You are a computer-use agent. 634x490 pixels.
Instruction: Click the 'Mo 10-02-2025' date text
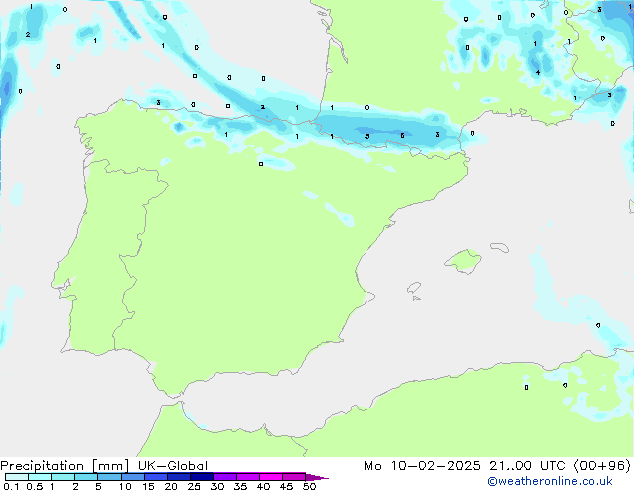pos(422,466)
